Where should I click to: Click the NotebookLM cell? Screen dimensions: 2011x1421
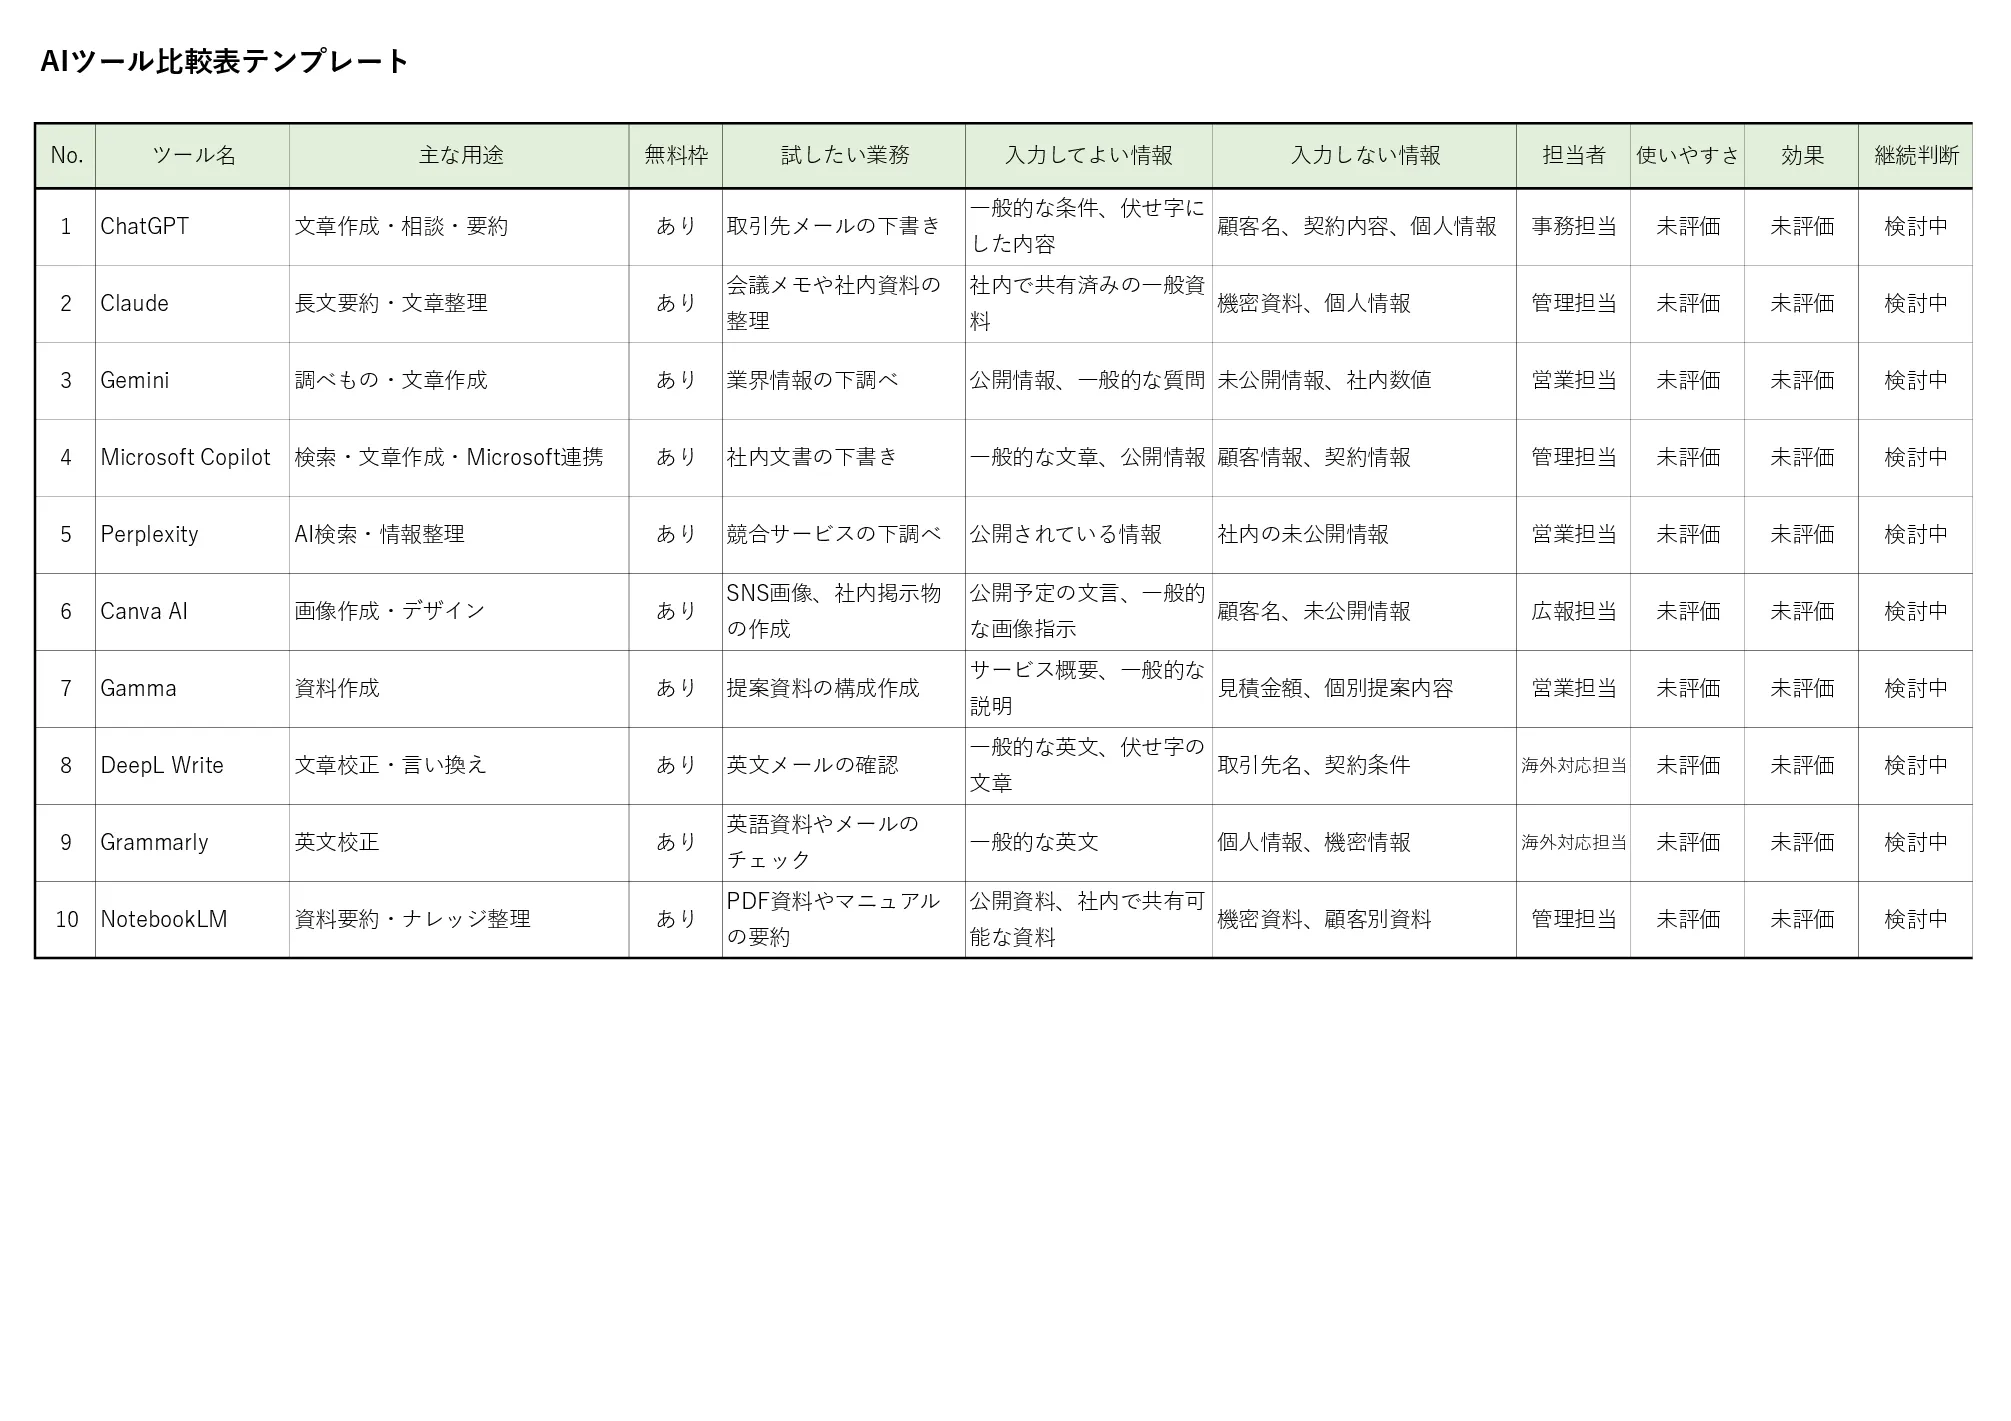[x=193, y=920]
